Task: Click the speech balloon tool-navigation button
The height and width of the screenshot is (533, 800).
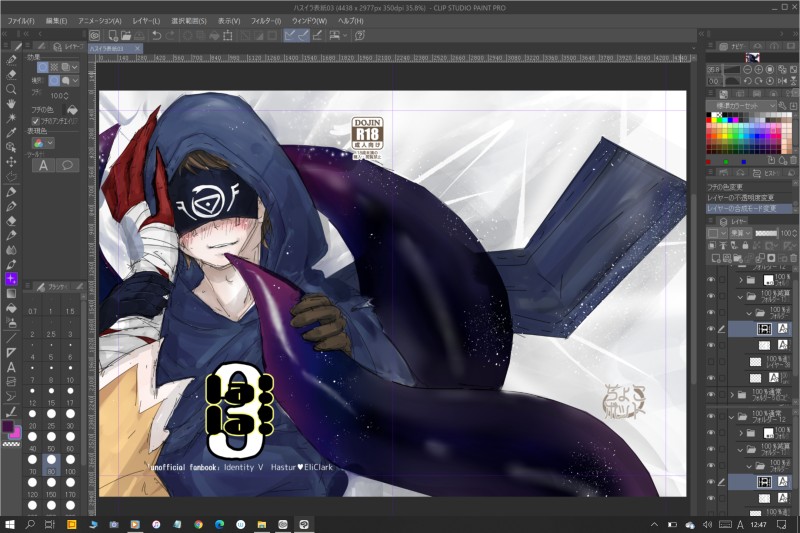Action: click(x=67, y=165)
